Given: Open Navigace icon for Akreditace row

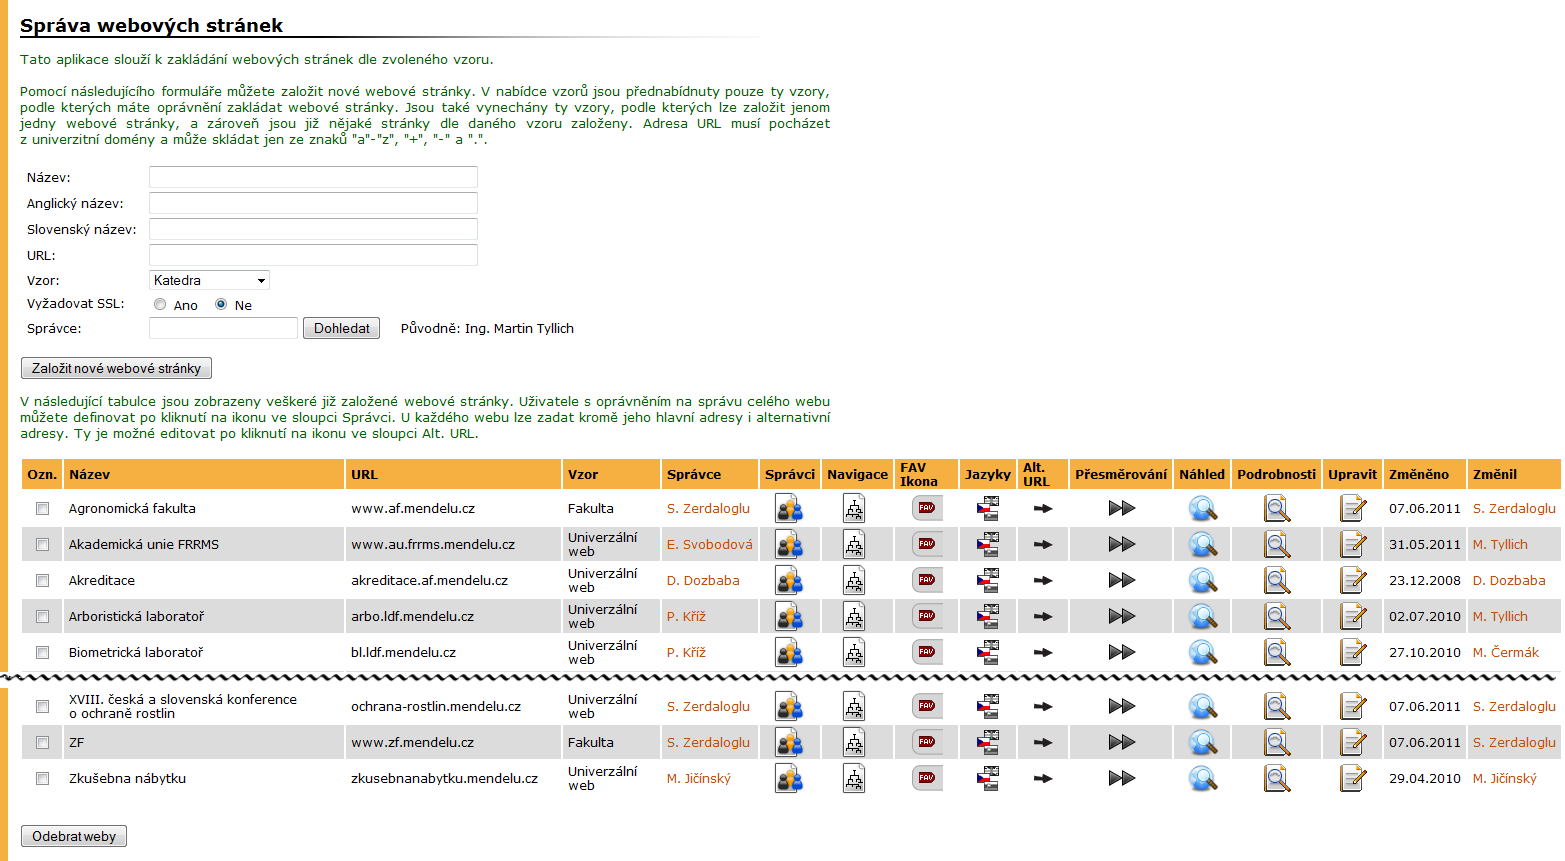Looking at the screenshot, I should pyautogui.click(x=854, y=581).
